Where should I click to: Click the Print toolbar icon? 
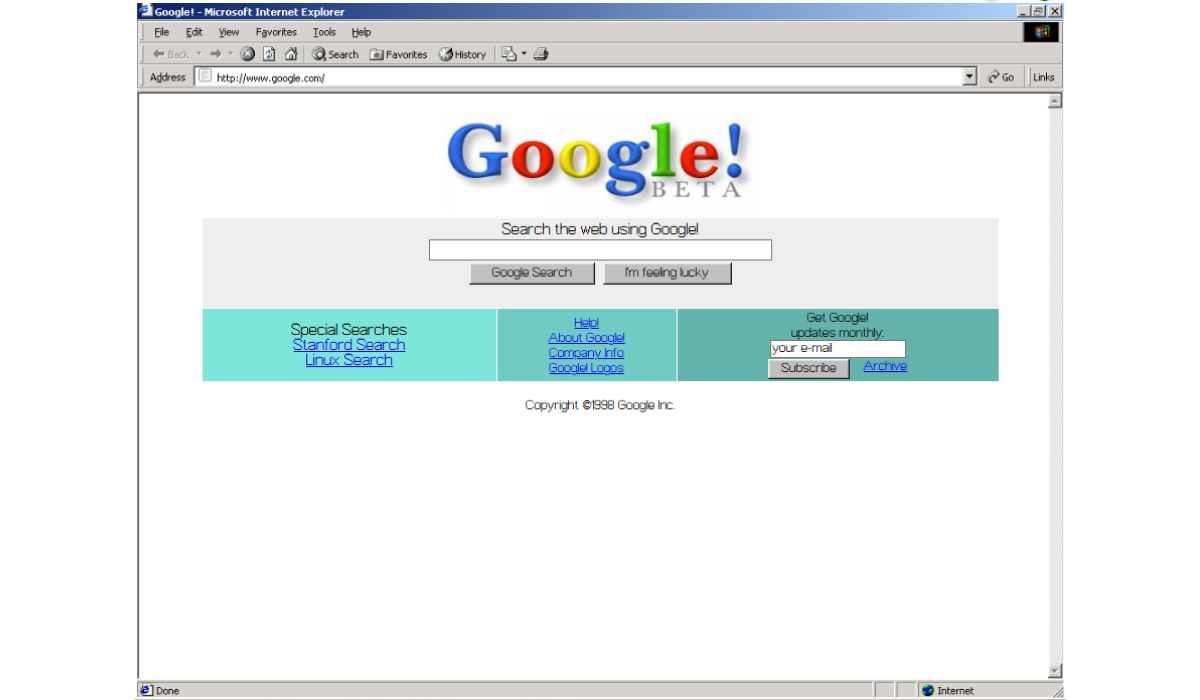[x=540, y=54]
